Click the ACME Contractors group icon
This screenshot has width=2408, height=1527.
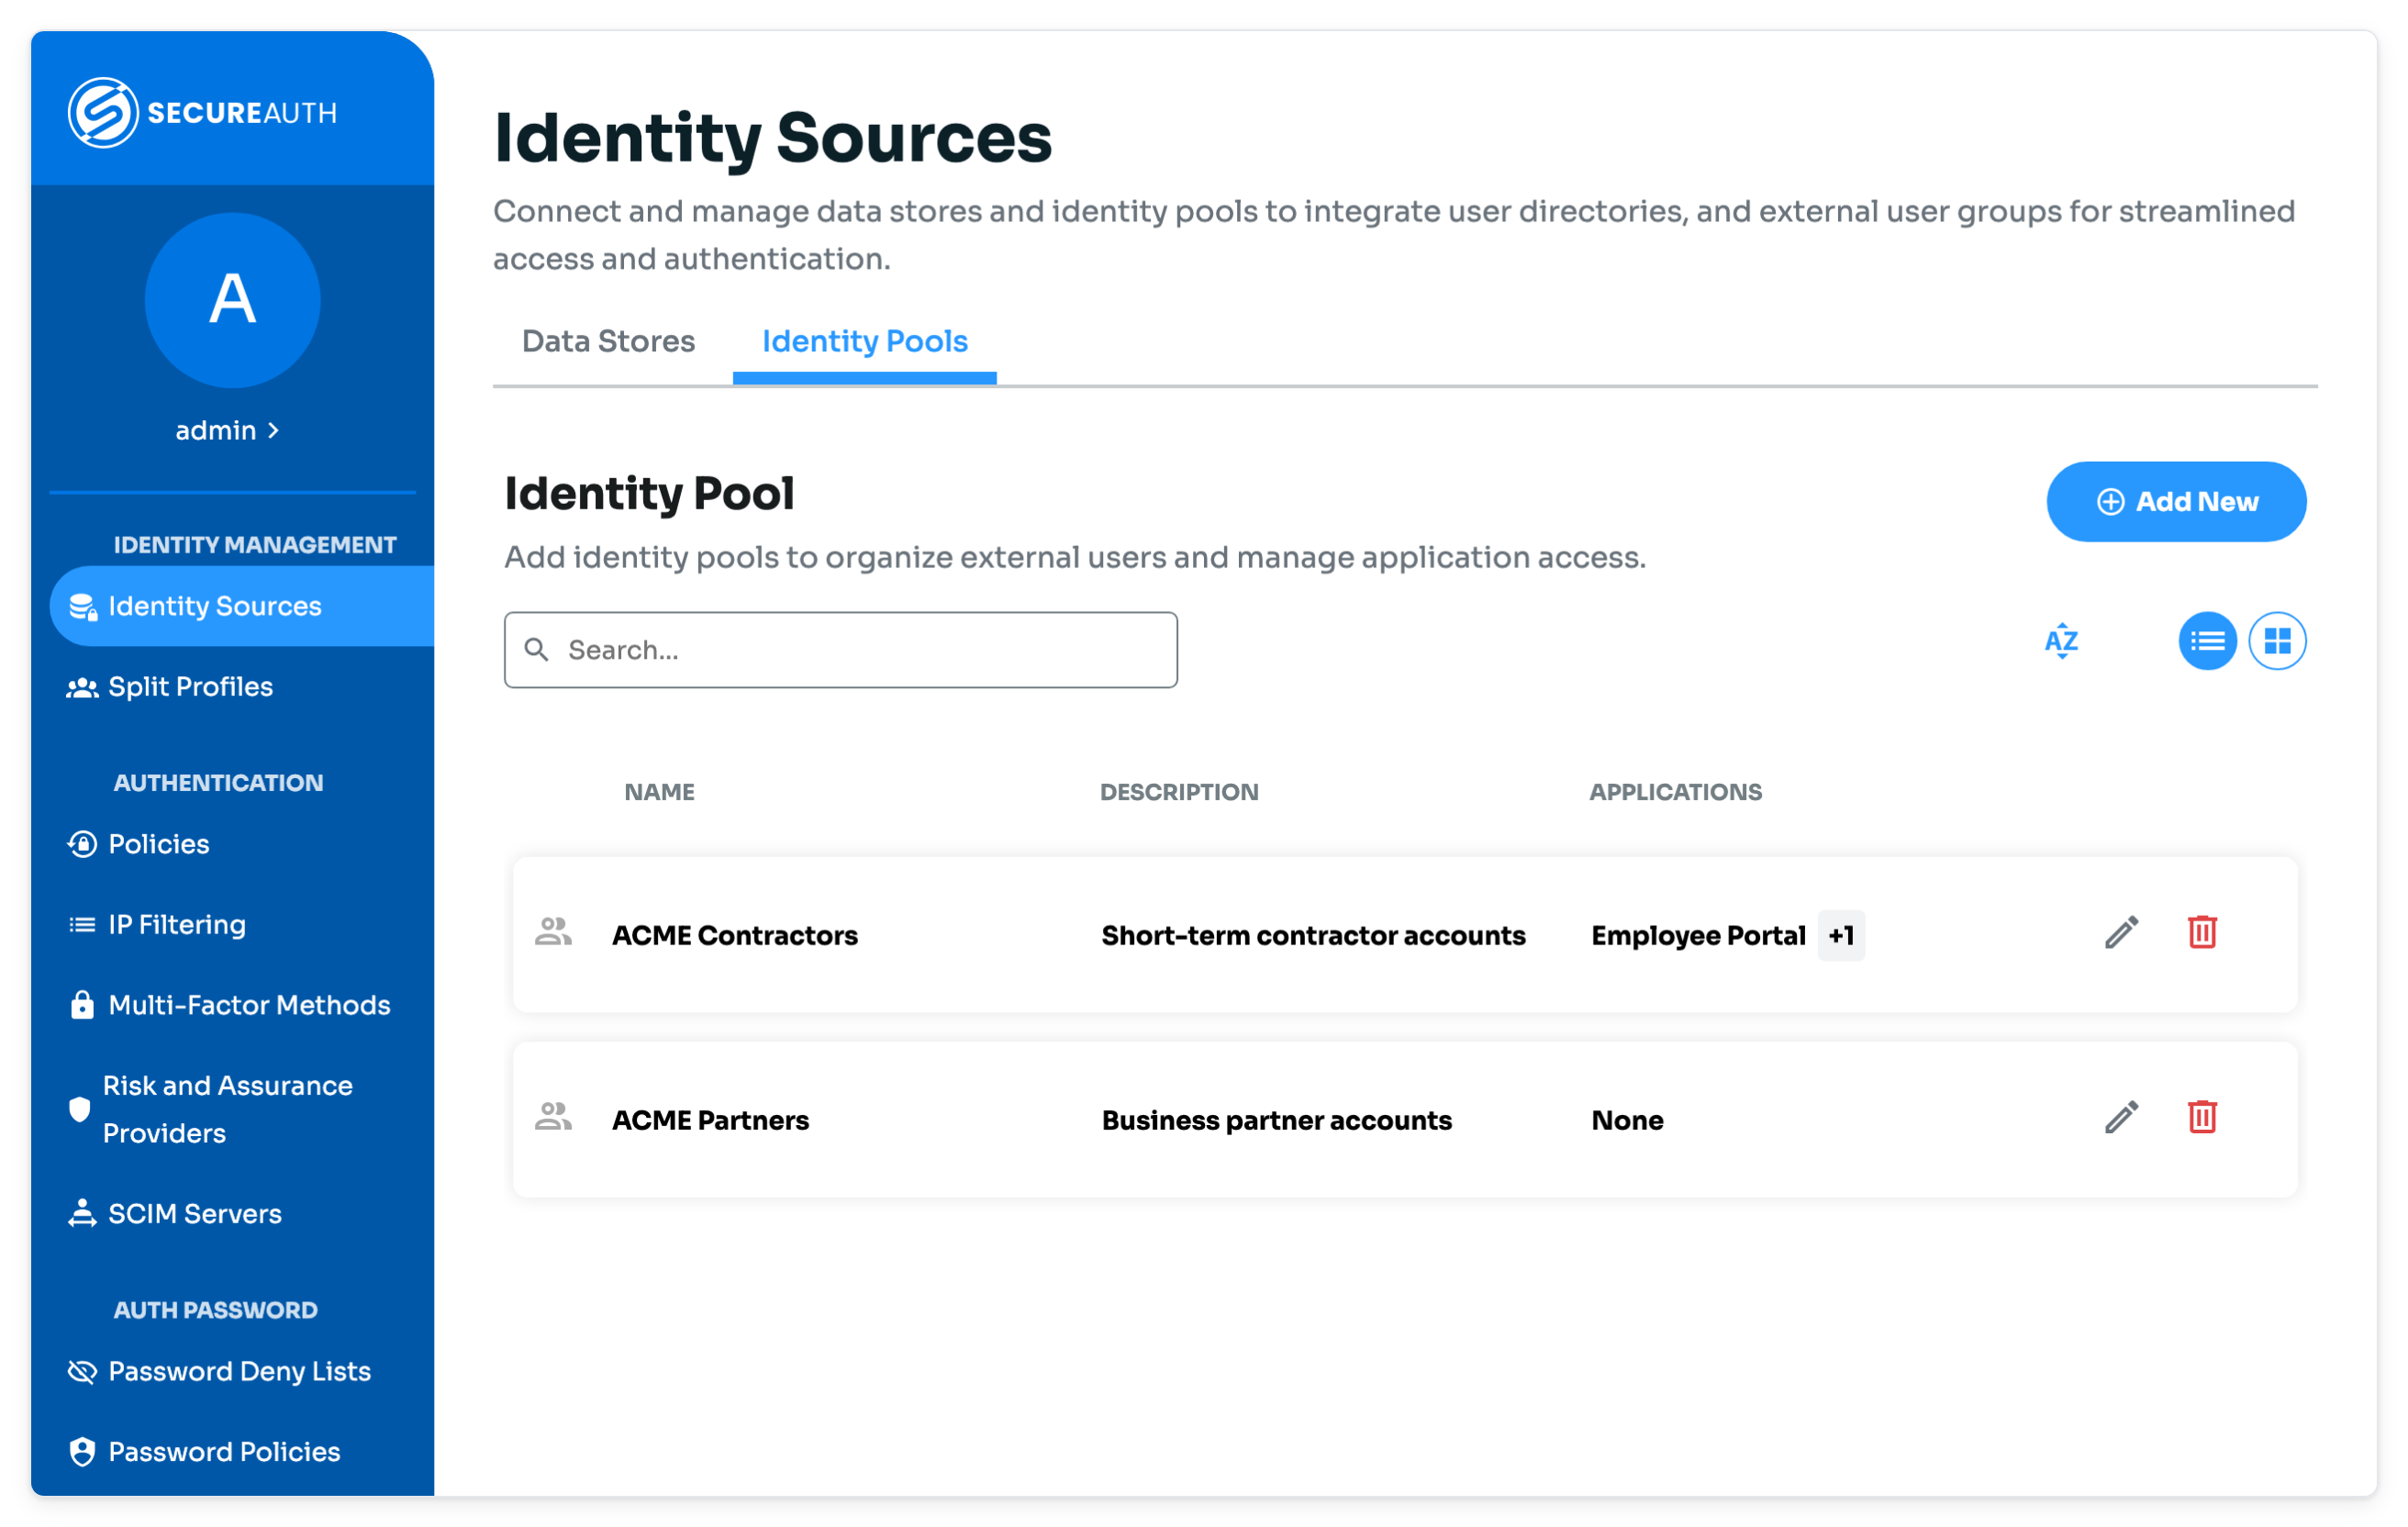(553, 932)
